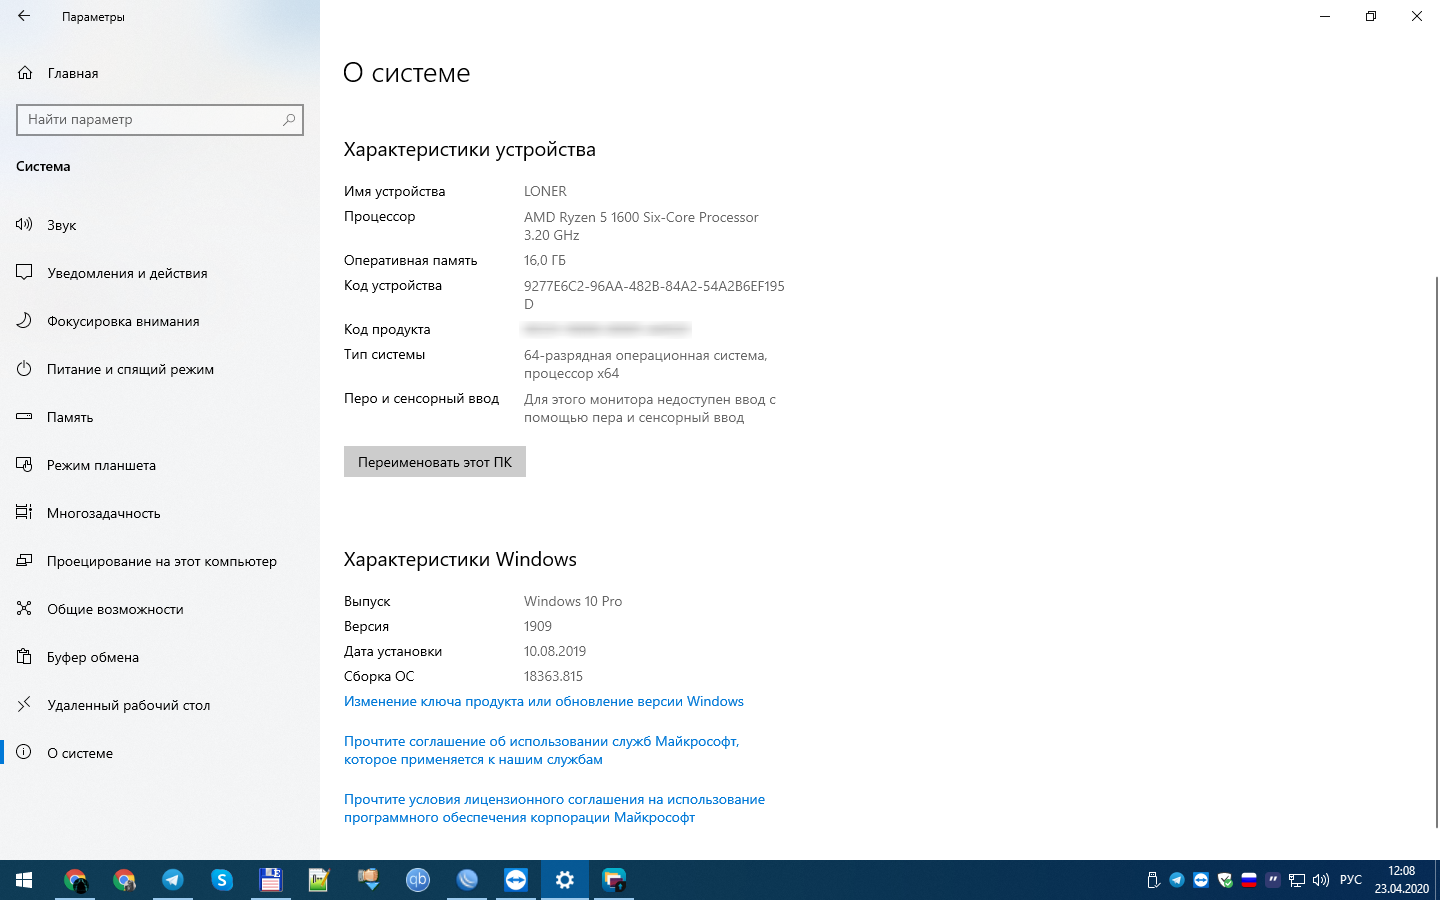
Task: Open the first Chrome taskbar icon
Action: pyautogui.click(x=75, y=880)
